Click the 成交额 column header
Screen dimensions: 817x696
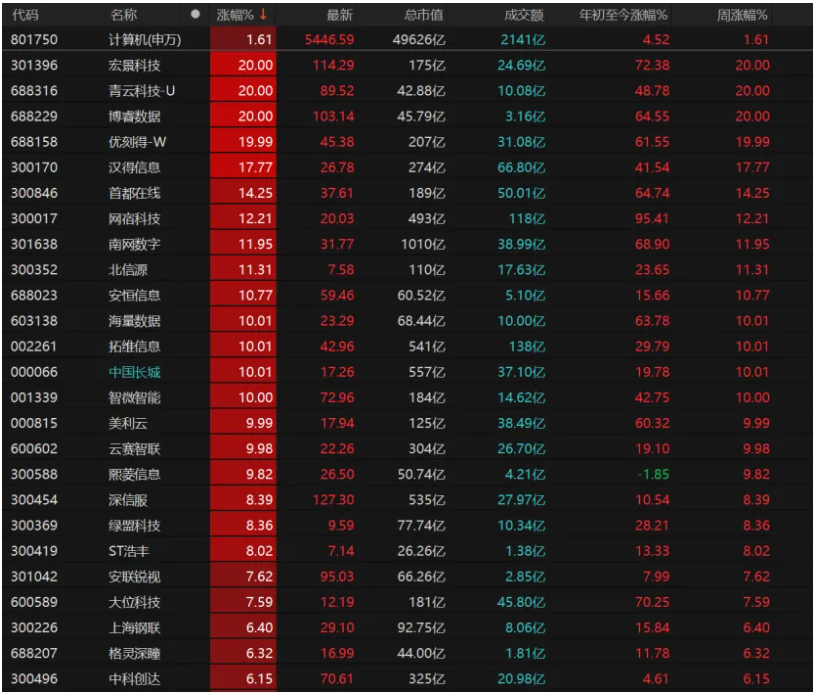click(x=524, y=15)
